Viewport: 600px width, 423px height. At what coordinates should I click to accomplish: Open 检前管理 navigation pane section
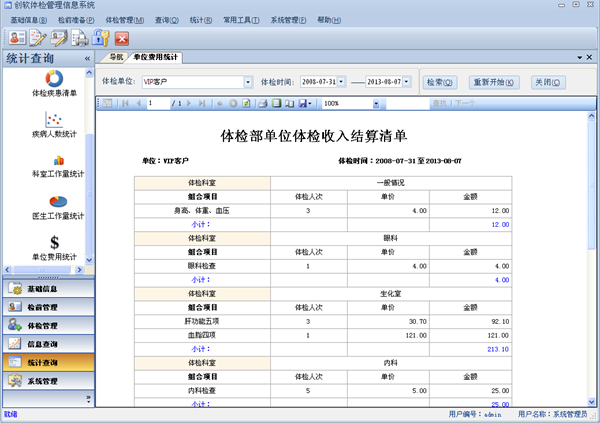coord(49,307)
